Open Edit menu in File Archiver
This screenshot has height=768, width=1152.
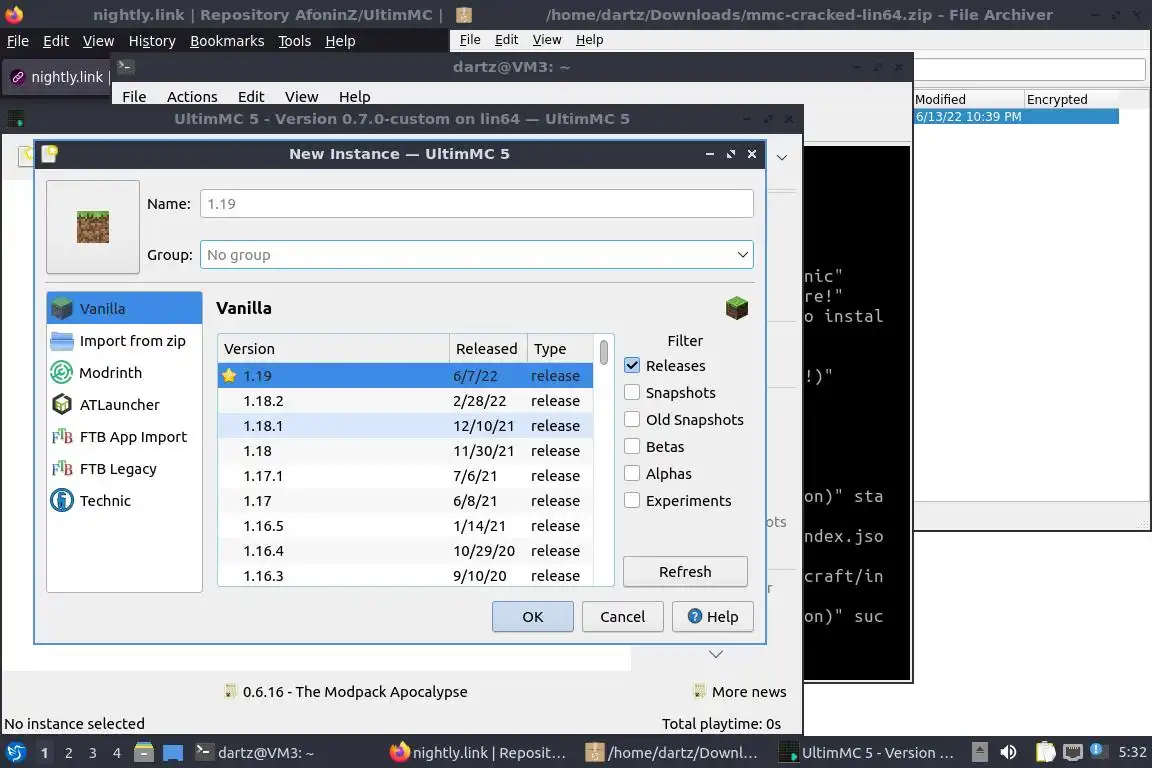tap(506, 40)
